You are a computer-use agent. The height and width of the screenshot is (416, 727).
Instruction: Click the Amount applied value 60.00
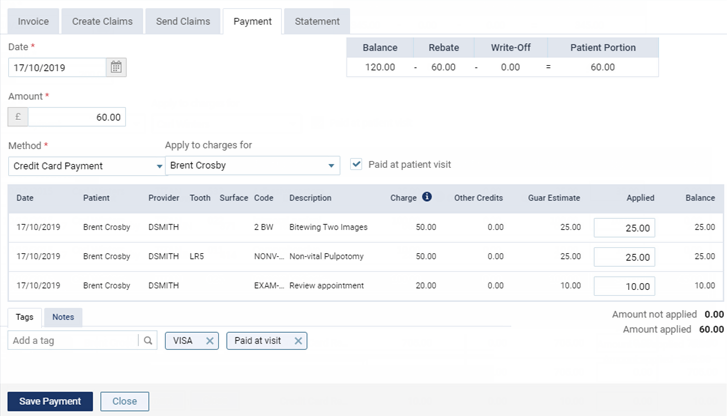pos(711,329)
